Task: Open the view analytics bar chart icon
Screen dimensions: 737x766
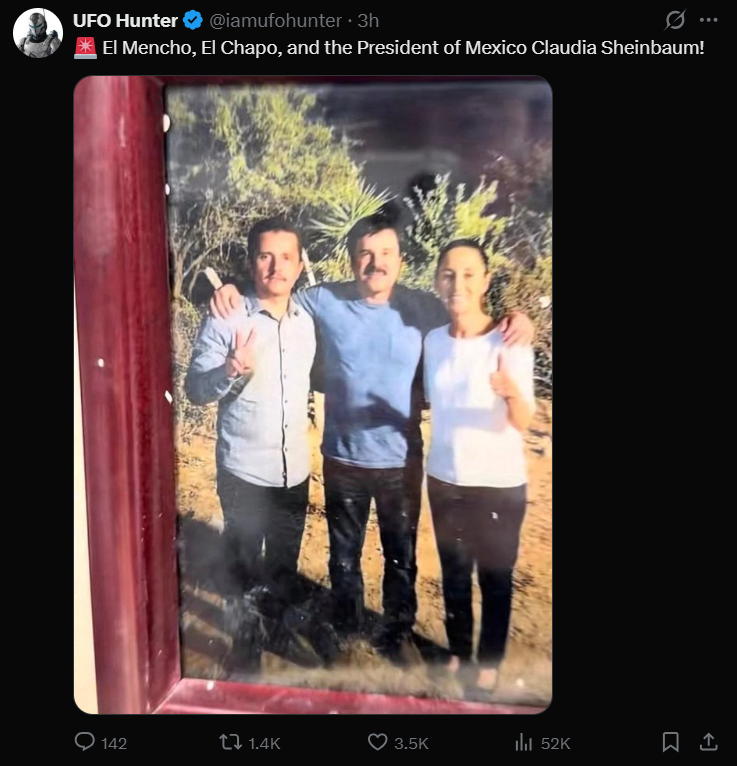Action: click(x=523, y=743)
